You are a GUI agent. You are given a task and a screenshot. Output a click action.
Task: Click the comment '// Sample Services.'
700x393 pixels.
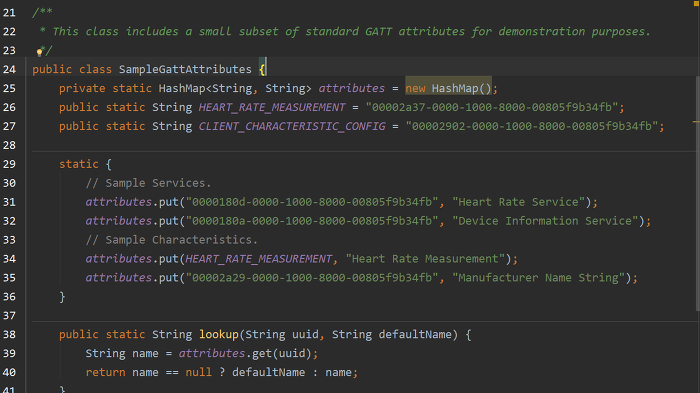pyautogui.click(x=148, y=183)
